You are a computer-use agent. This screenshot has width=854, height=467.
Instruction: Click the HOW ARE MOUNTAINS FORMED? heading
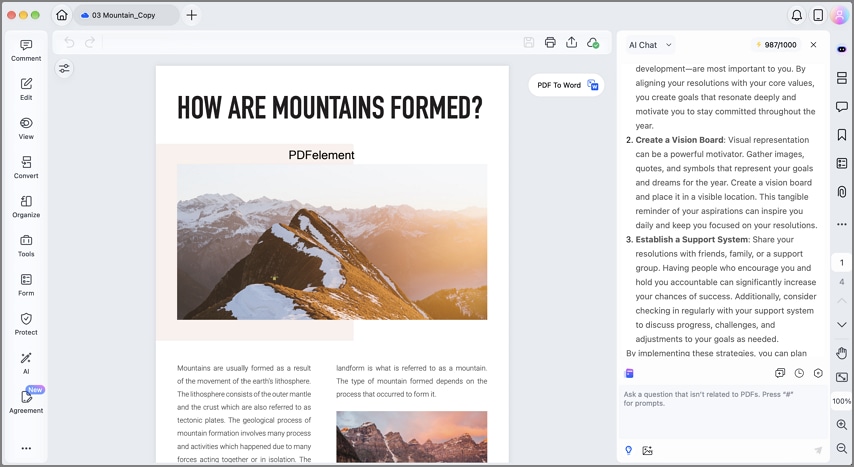pos(330,107)
